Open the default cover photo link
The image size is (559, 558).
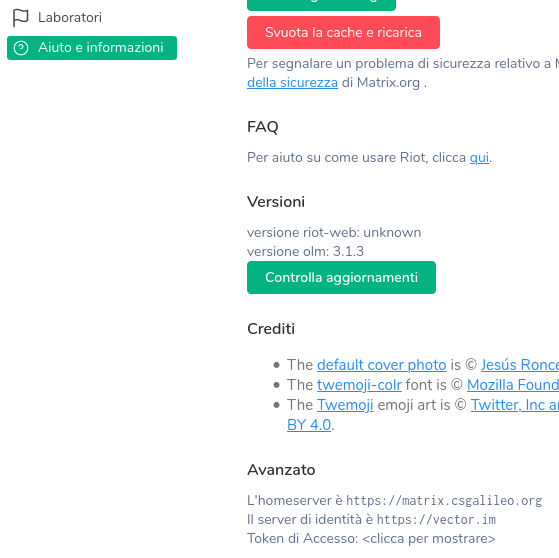click(x=381, y=365)
